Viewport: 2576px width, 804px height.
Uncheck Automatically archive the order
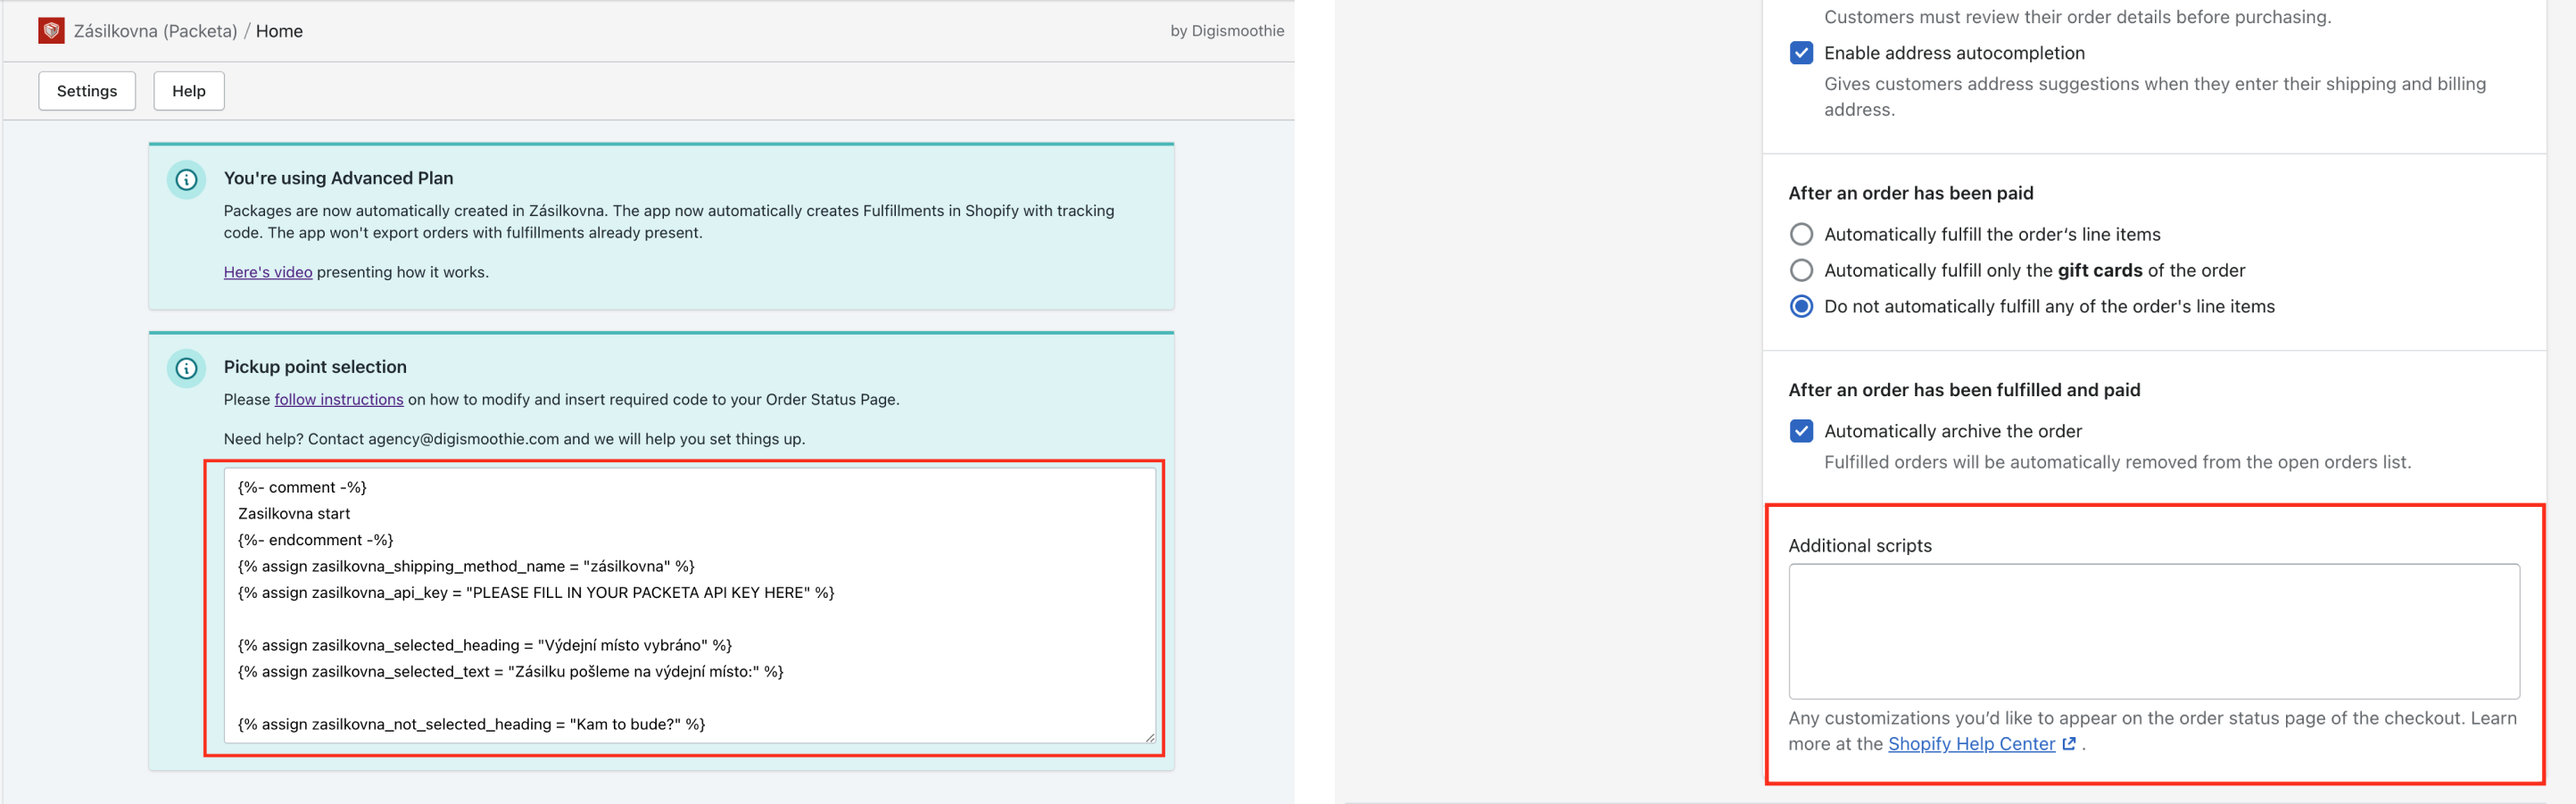click(1801, 431)
